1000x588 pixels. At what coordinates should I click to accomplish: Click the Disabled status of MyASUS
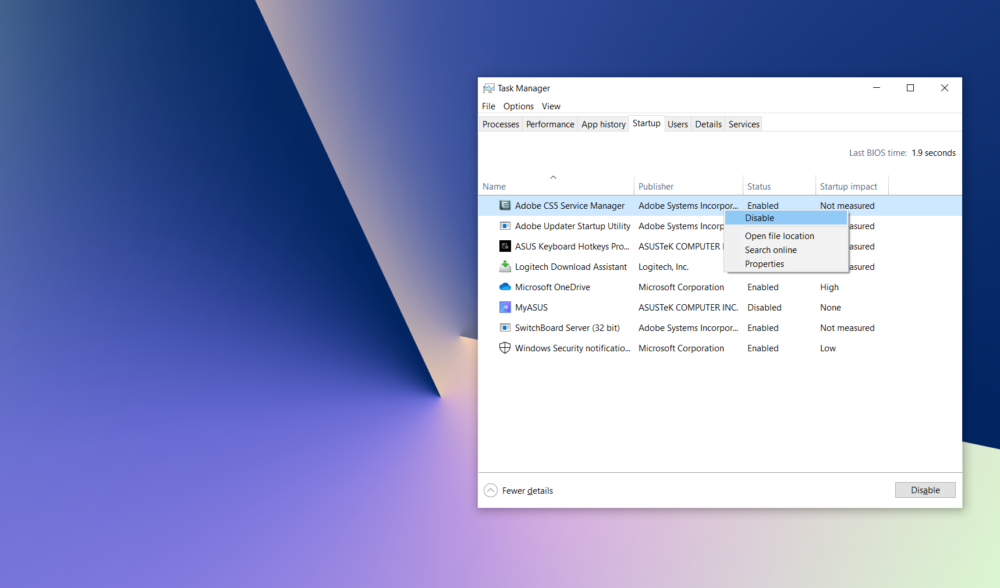pos(764,307)
